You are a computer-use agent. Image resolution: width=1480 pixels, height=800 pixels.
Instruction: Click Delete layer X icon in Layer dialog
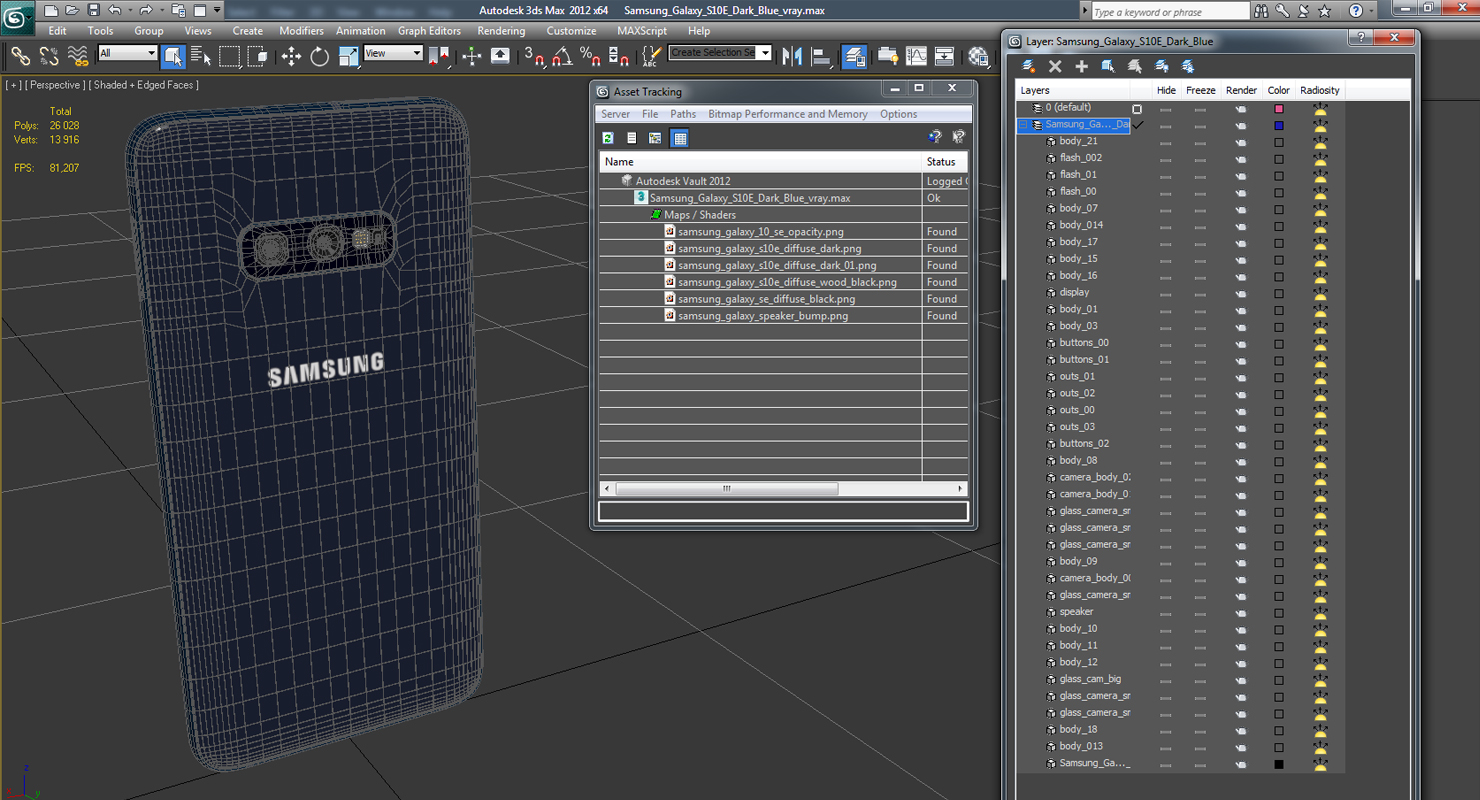coord(1055,66)
